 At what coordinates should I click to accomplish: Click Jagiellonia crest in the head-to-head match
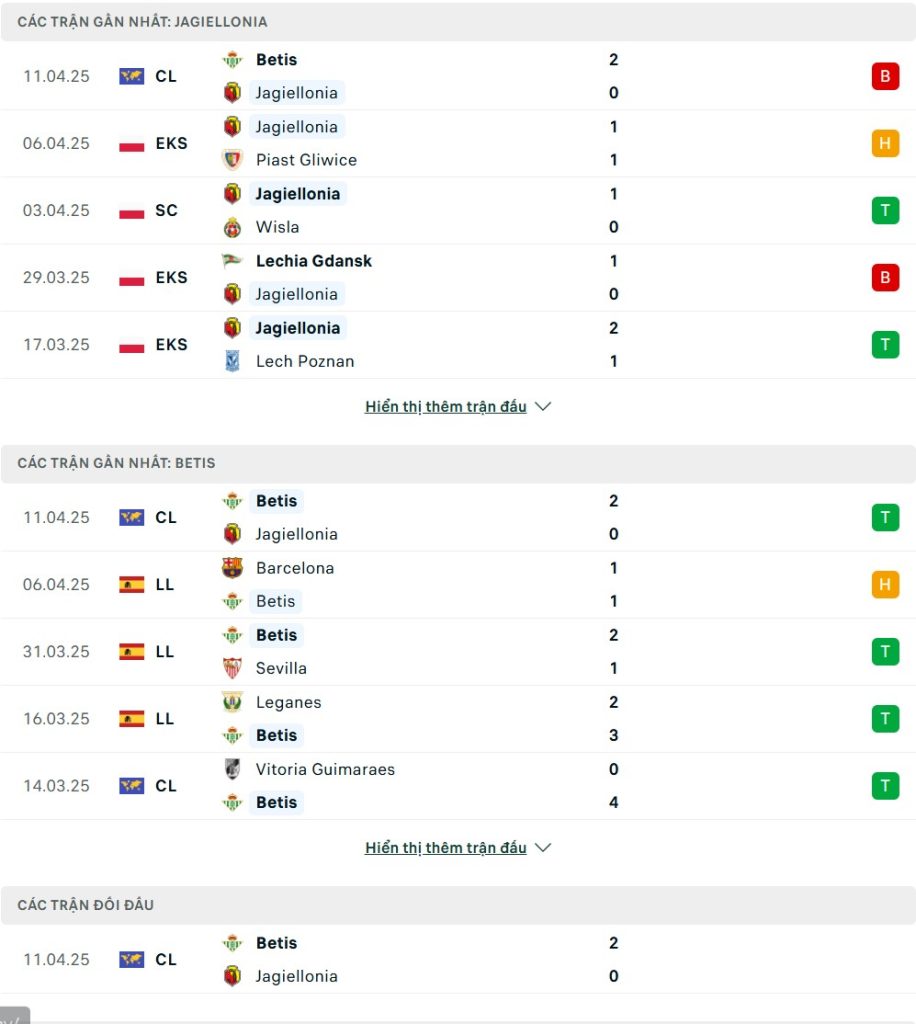tap(232, 976)
